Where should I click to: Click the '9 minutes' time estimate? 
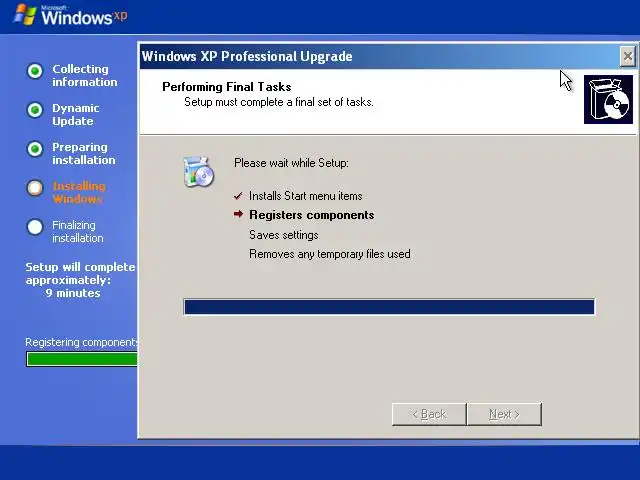click(73, 293)
